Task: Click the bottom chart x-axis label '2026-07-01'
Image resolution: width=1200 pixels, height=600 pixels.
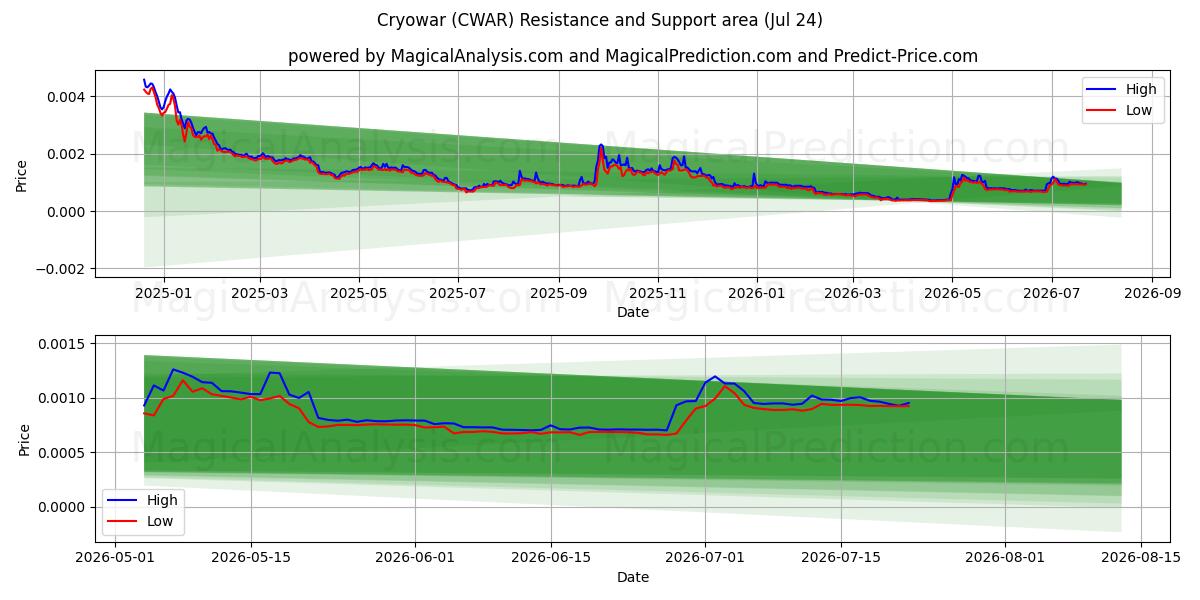Action: [706, 559]
